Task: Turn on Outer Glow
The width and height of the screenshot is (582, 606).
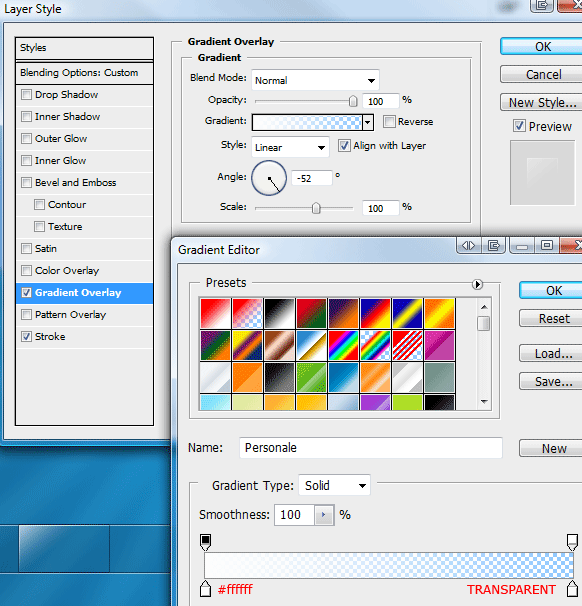Action: click(x=26, y=139)
